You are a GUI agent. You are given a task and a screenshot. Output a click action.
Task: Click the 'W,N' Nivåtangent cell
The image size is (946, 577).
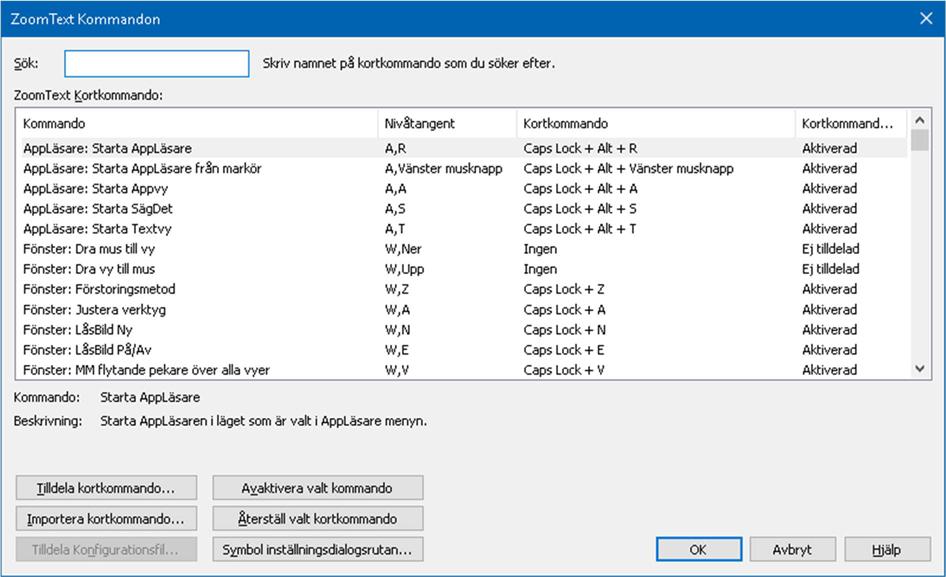pos(398,330)
